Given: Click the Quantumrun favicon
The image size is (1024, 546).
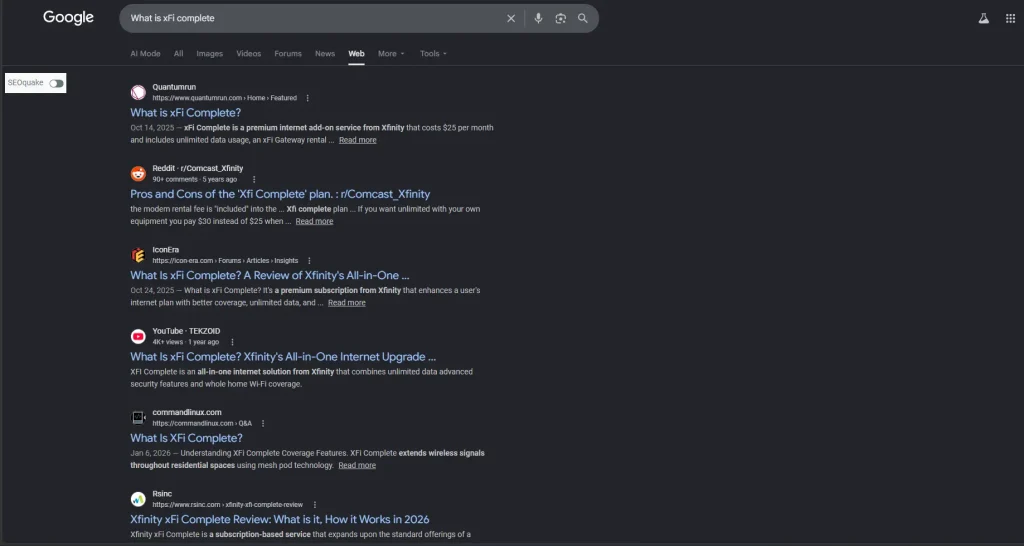Looking at the screenshot, I should (x=138, y=92).
